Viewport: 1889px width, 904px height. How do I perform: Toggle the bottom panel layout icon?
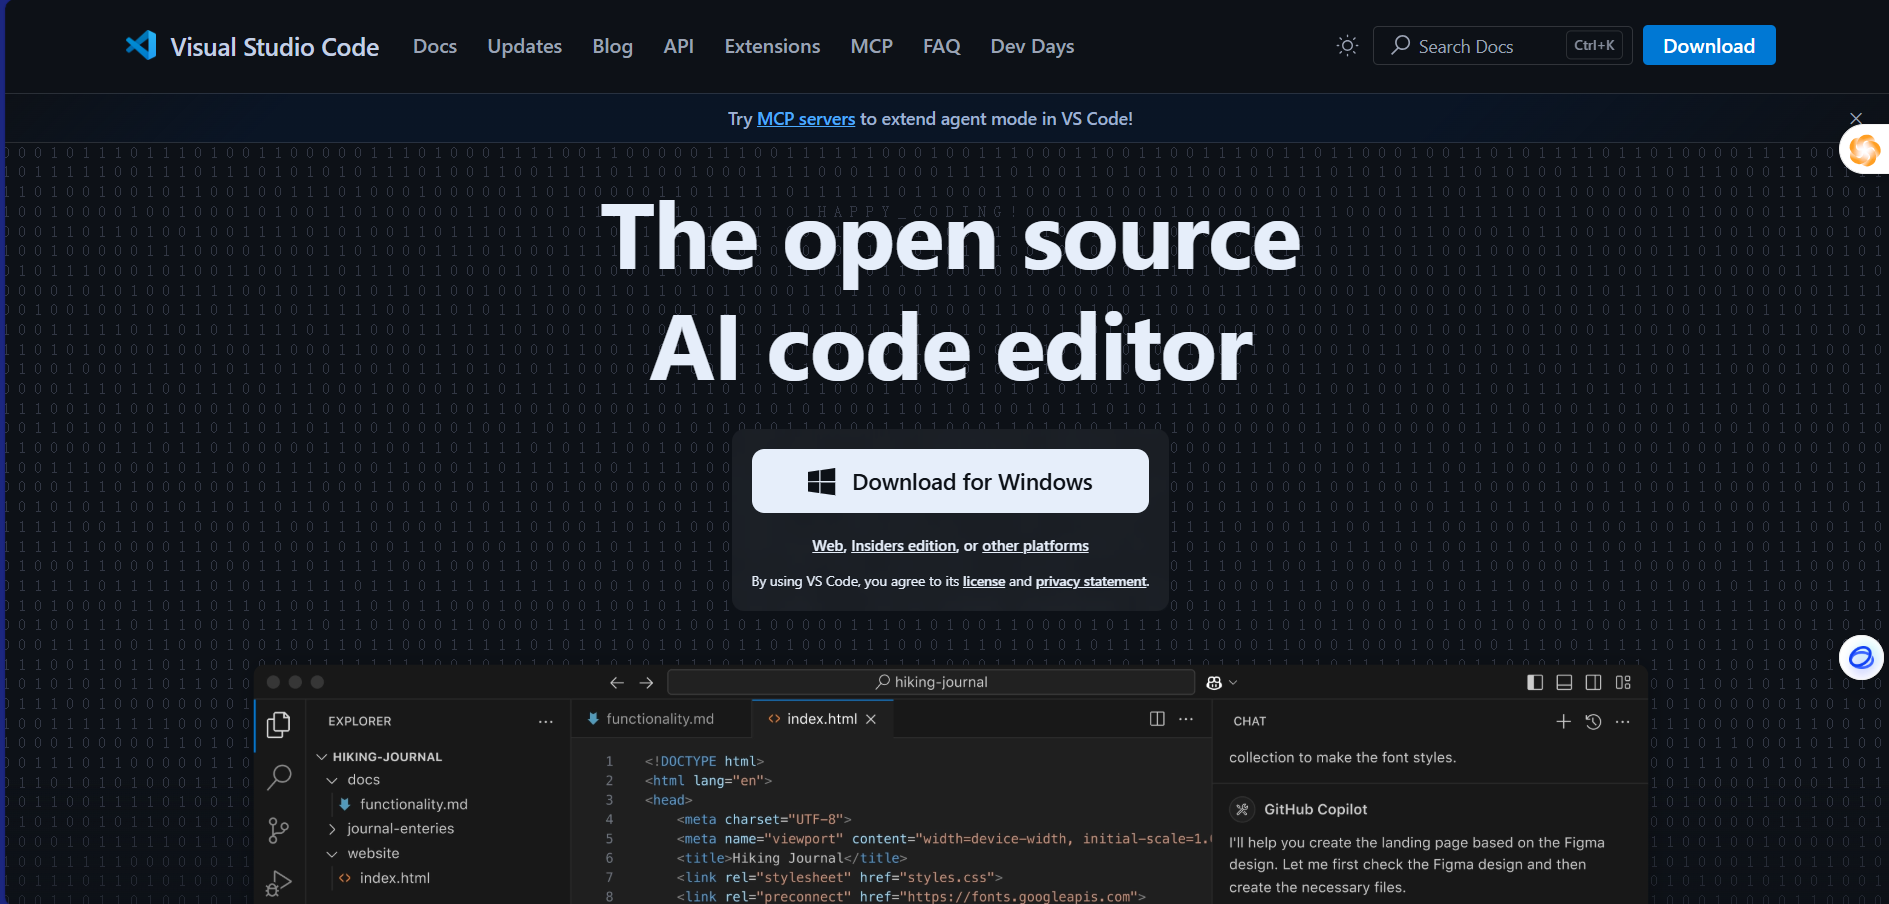tap(1564, 682)
